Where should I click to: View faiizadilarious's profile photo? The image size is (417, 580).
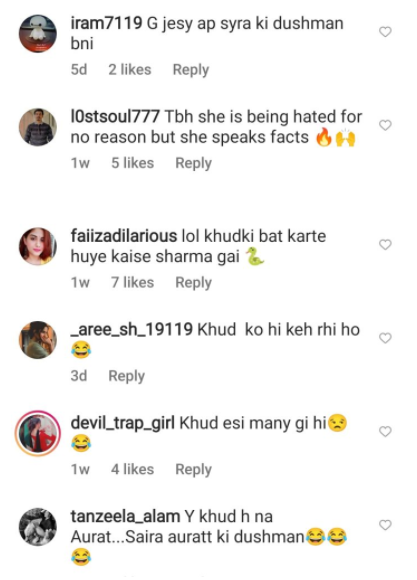[38, 246]
